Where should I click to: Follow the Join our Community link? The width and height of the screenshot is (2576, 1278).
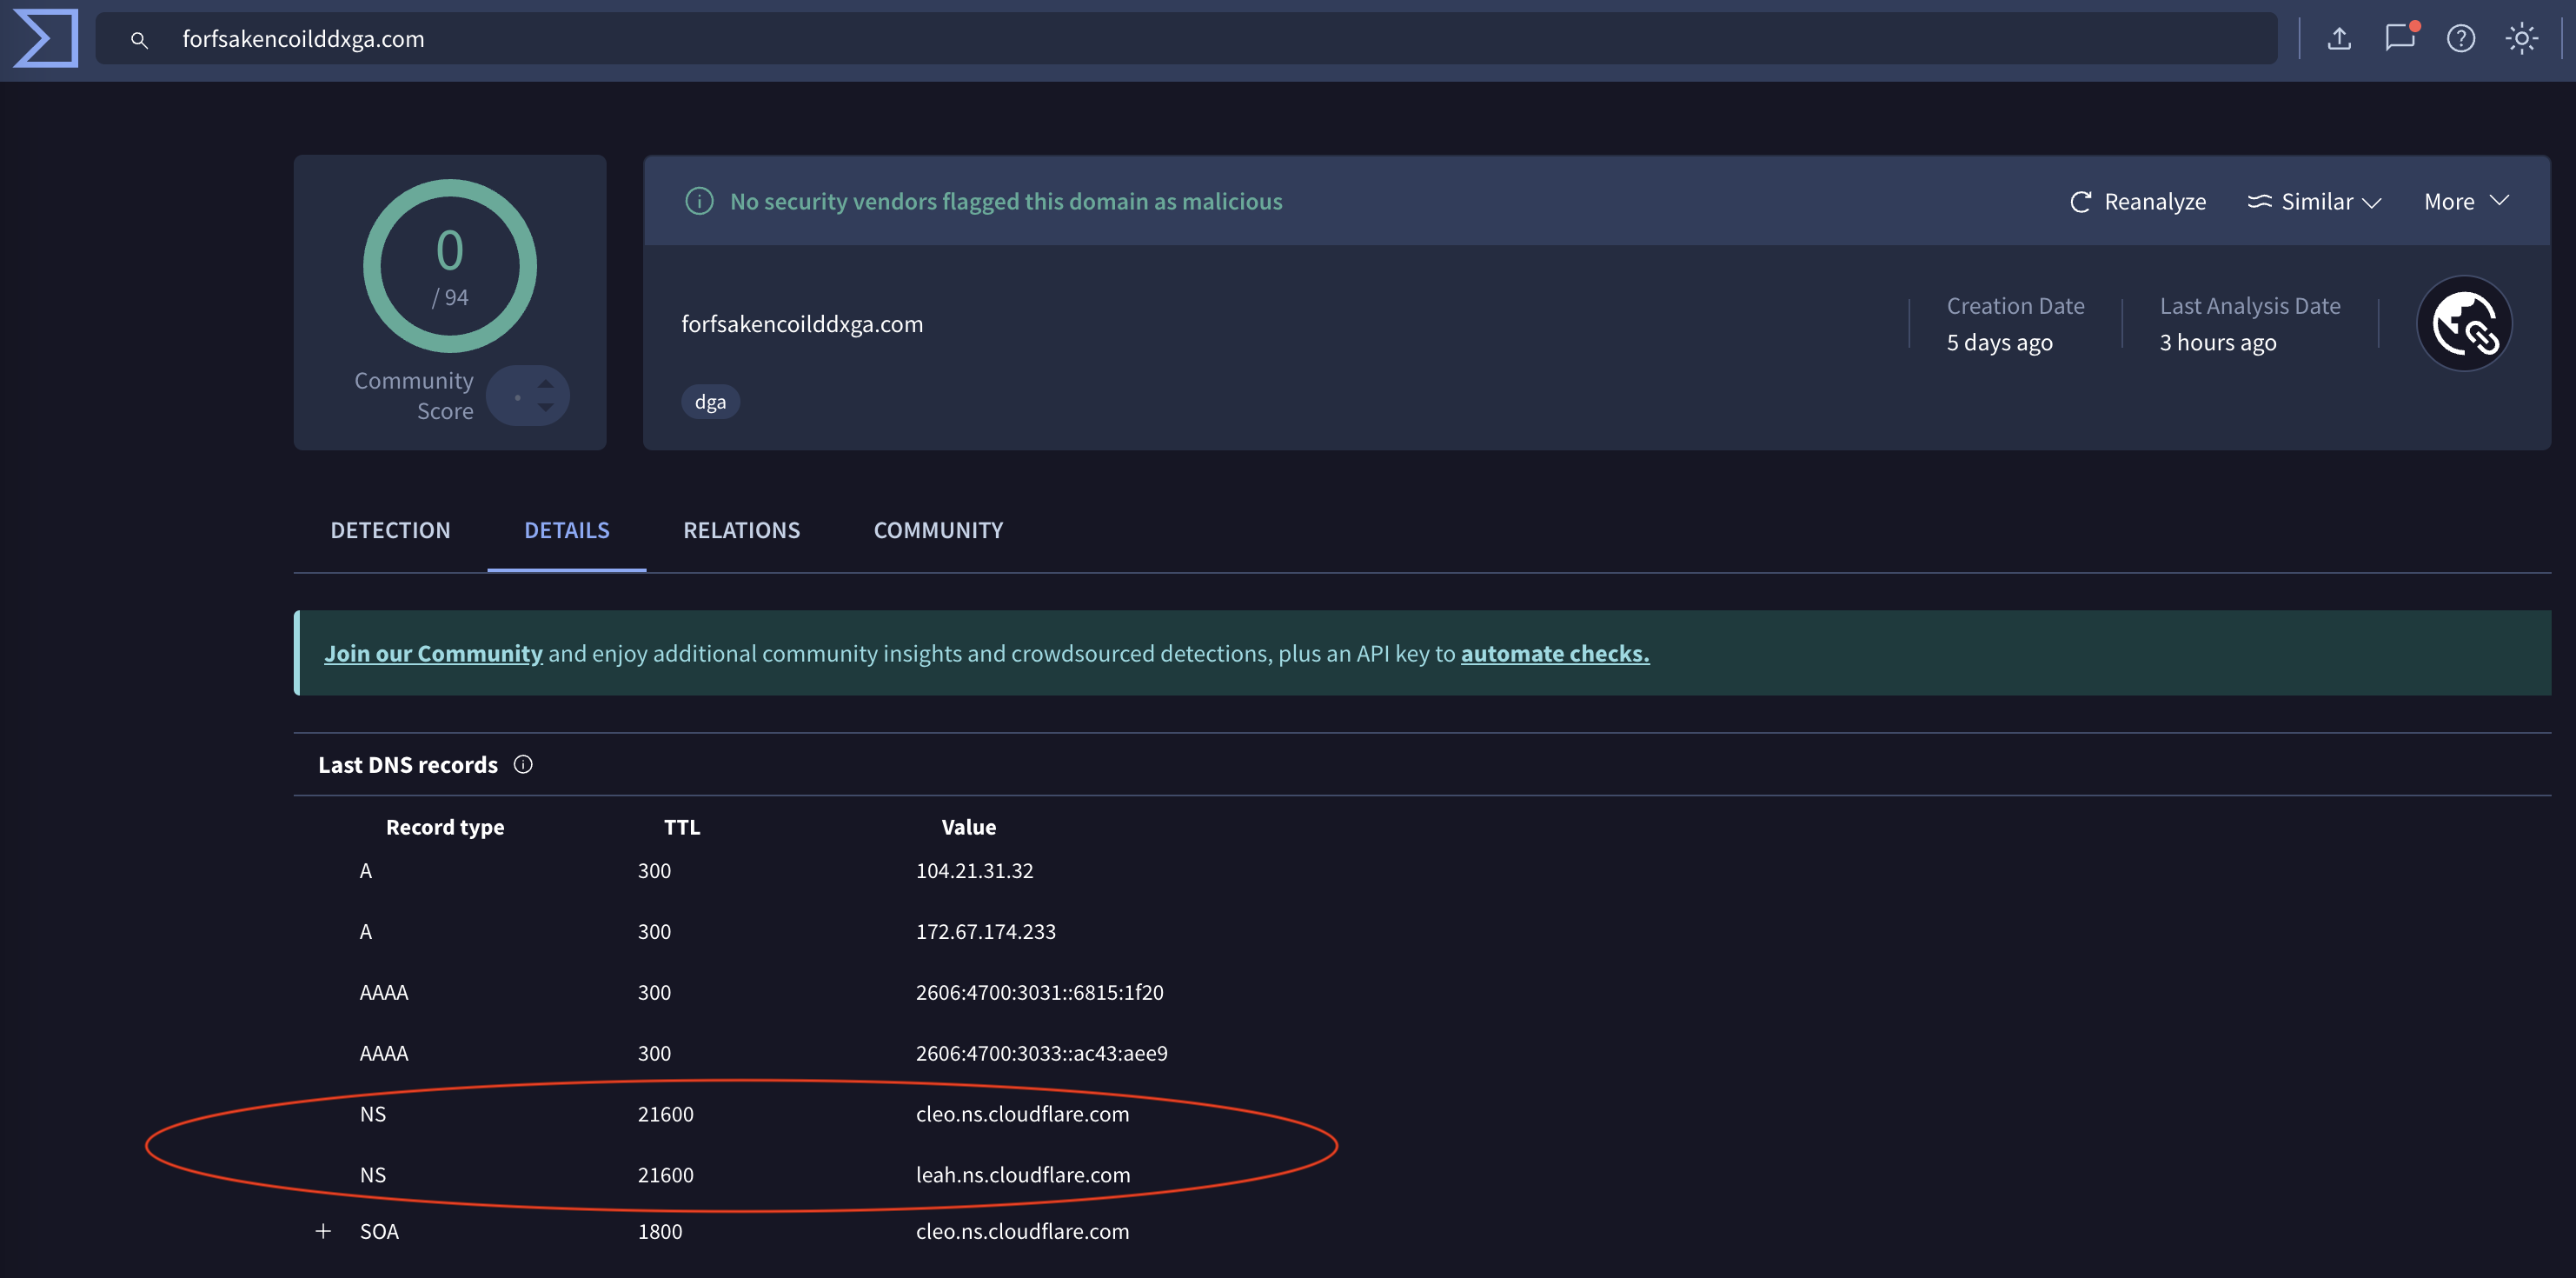coord(433,653)
